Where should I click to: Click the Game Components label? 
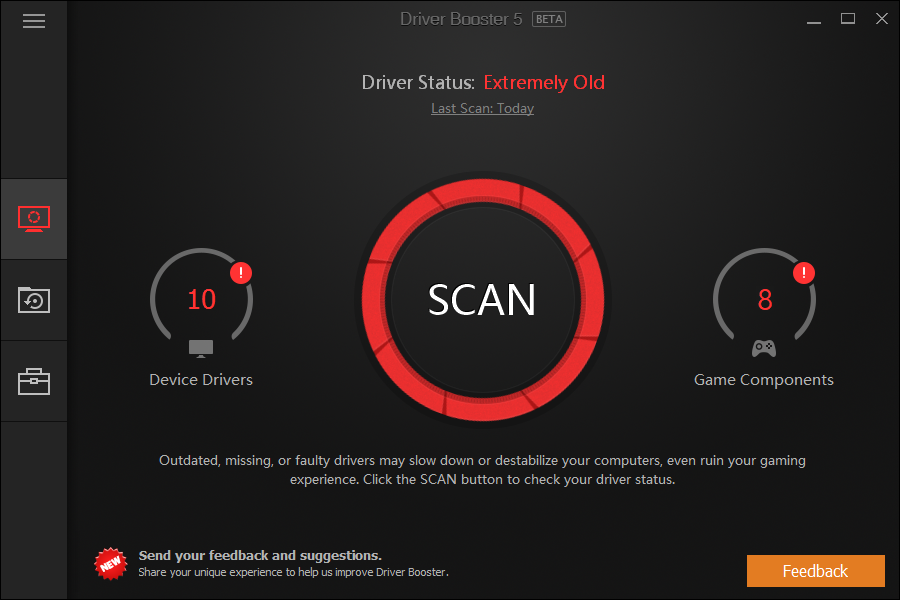pyautogui.click(x=764, y=380)
